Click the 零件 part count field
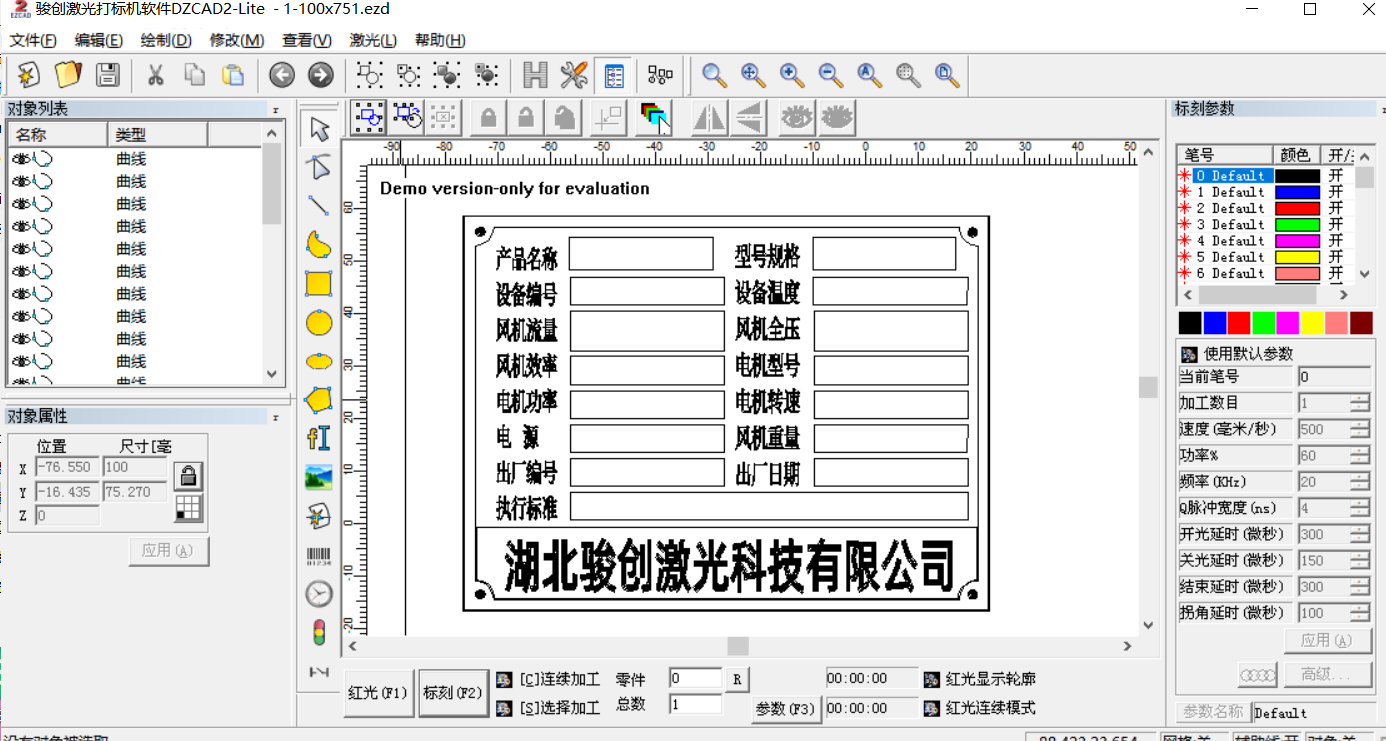Viewport: 1386px width, 741px height. (x=696, y=679)
